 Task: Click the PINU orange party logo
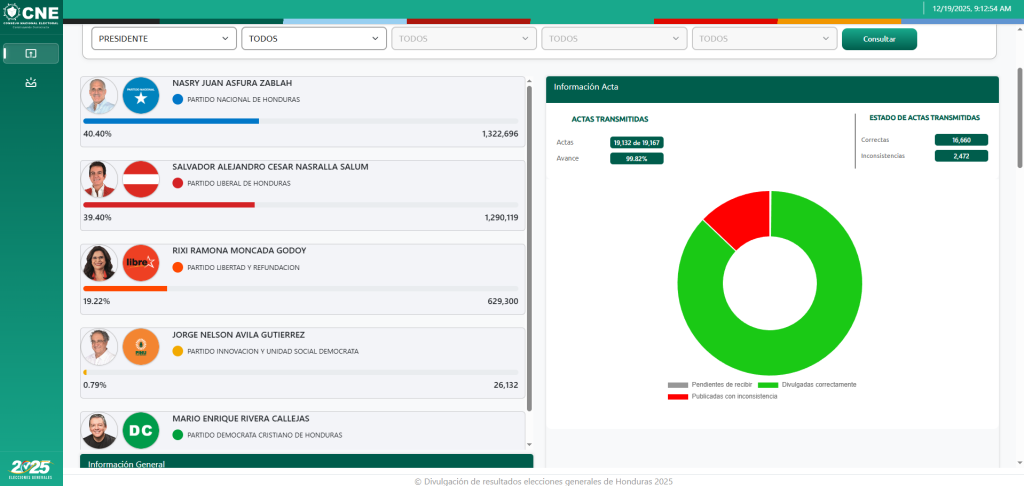pos(141,347)
